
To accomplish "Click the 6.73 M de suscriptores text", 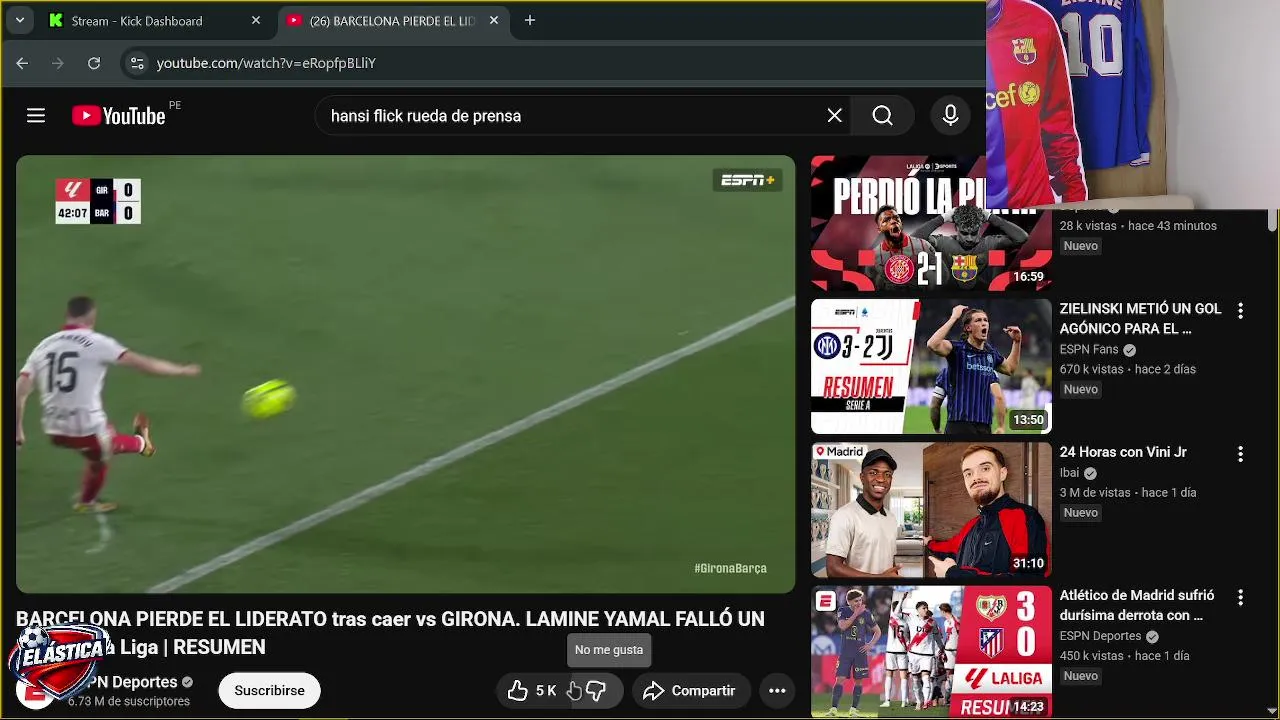I will point(129,701).
